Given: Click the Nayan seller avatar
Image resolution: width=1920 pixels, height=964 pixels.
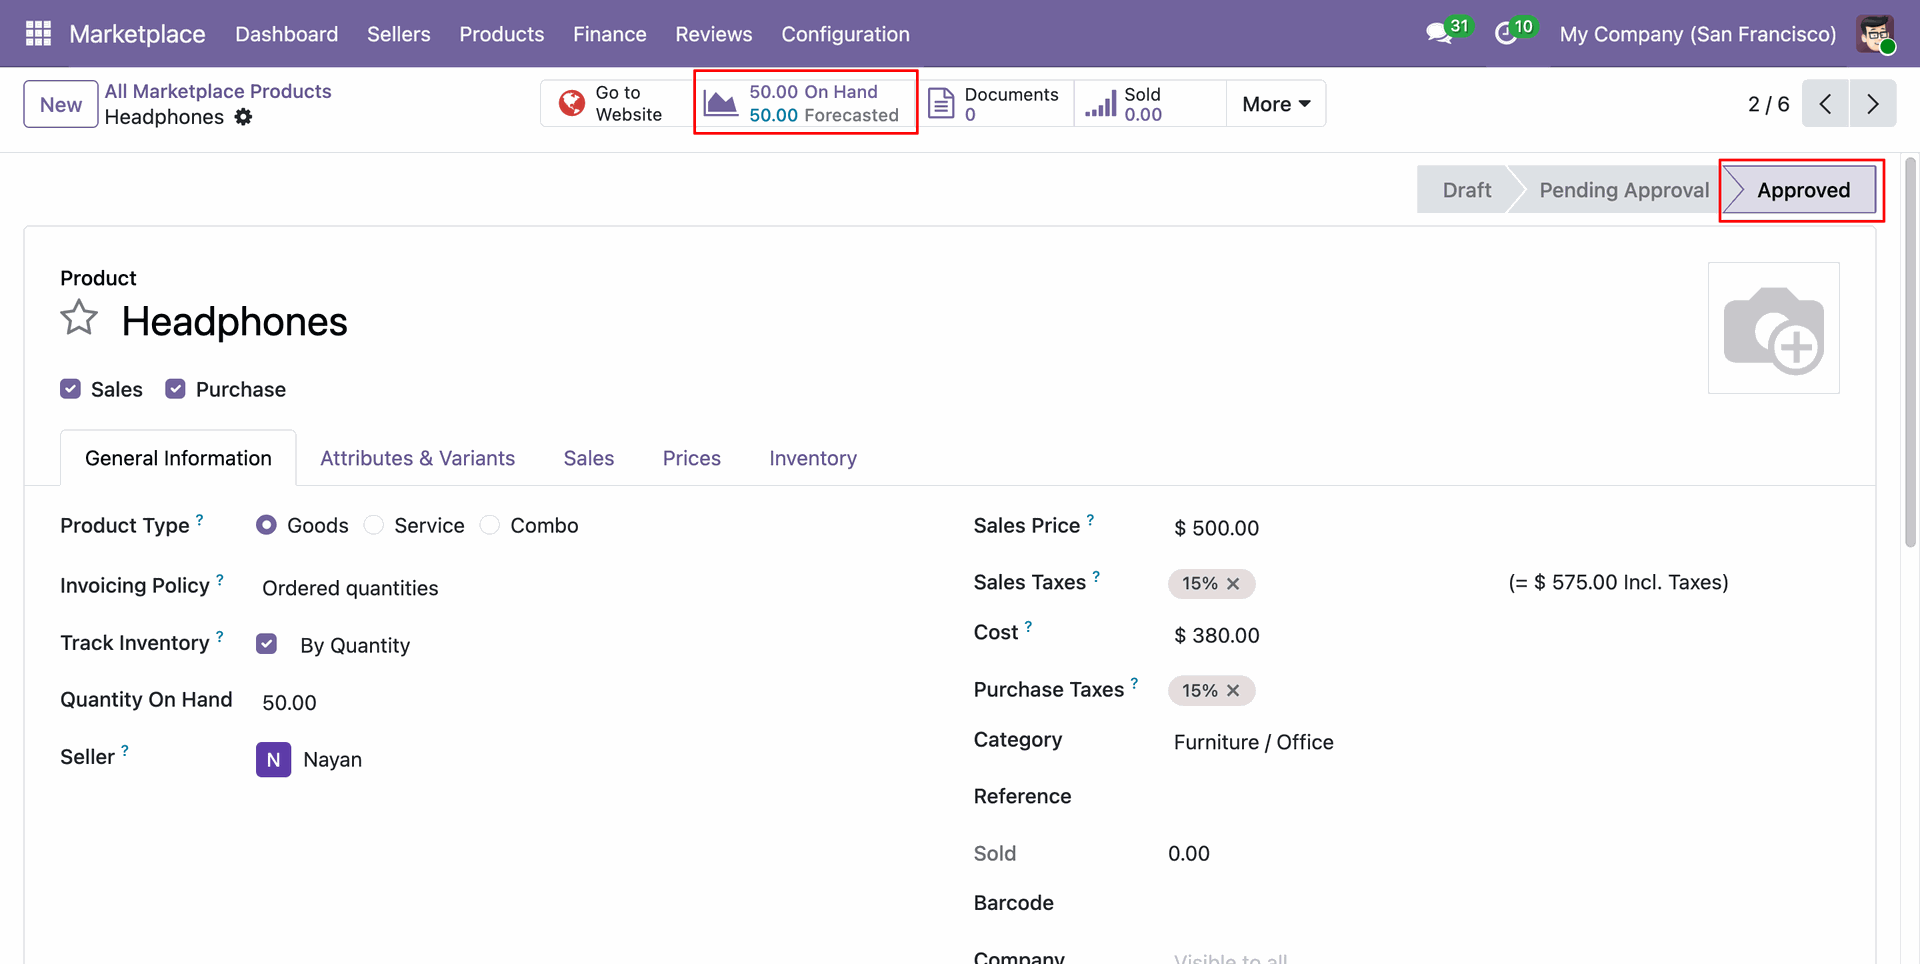Looking at the screenshot, I should point(273,760).
